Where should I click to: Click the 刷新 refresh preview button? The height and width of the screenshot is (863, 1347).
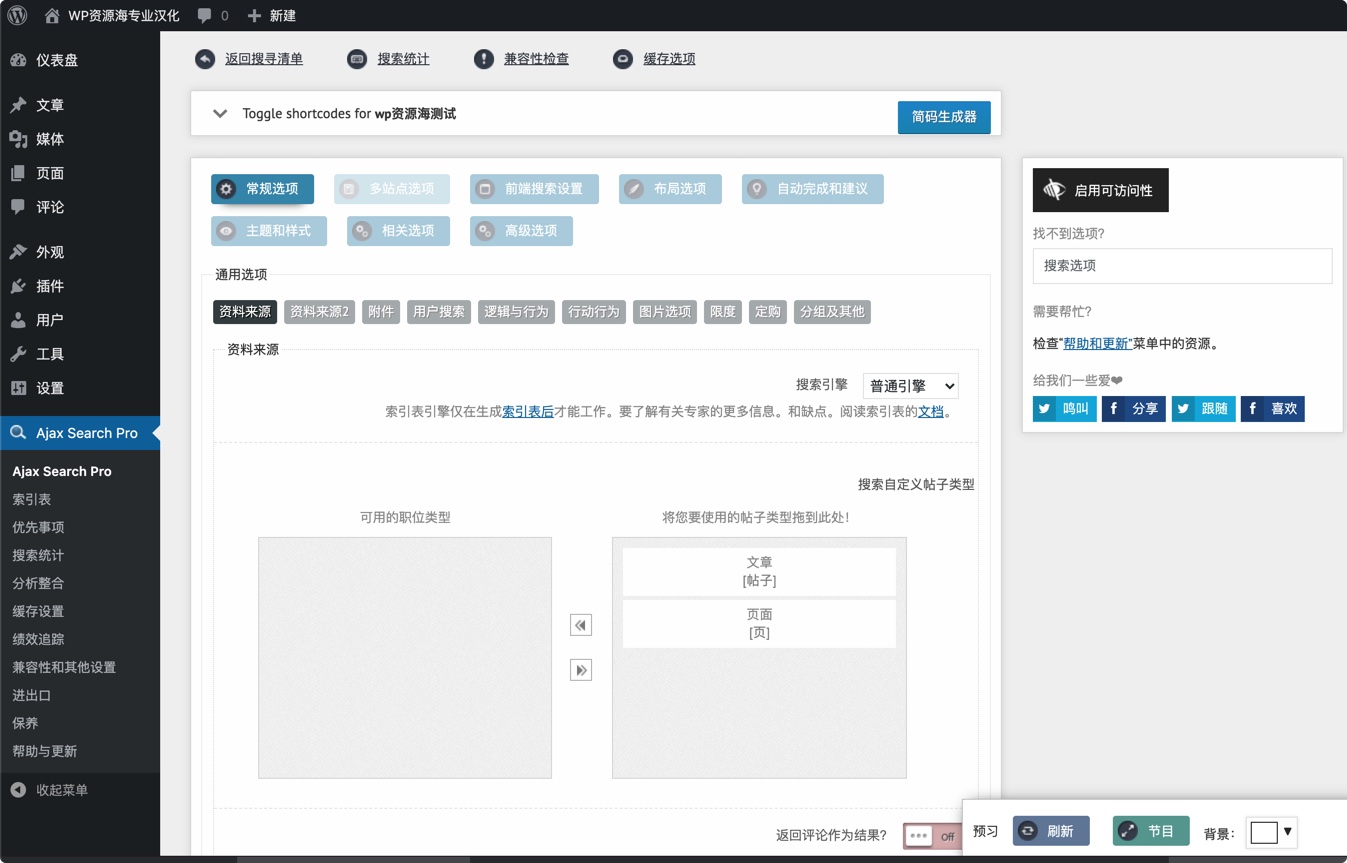(1051, 831)
